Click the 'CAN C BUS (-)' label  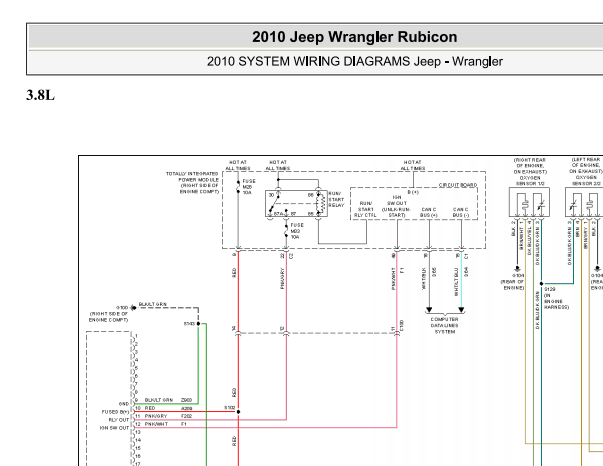[461, 212]
